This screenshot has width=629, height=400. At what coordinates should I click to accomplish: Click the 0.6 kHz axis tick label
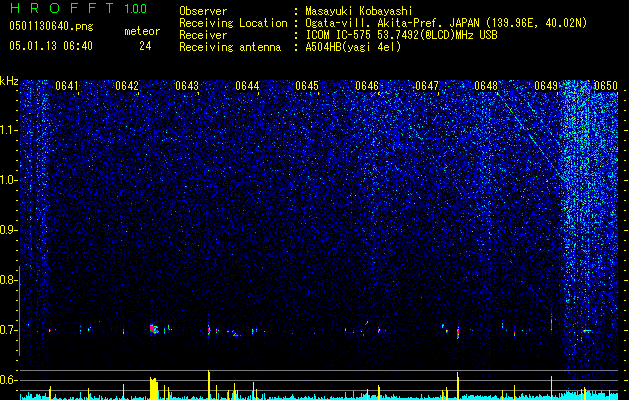click(x=8, y=380)
